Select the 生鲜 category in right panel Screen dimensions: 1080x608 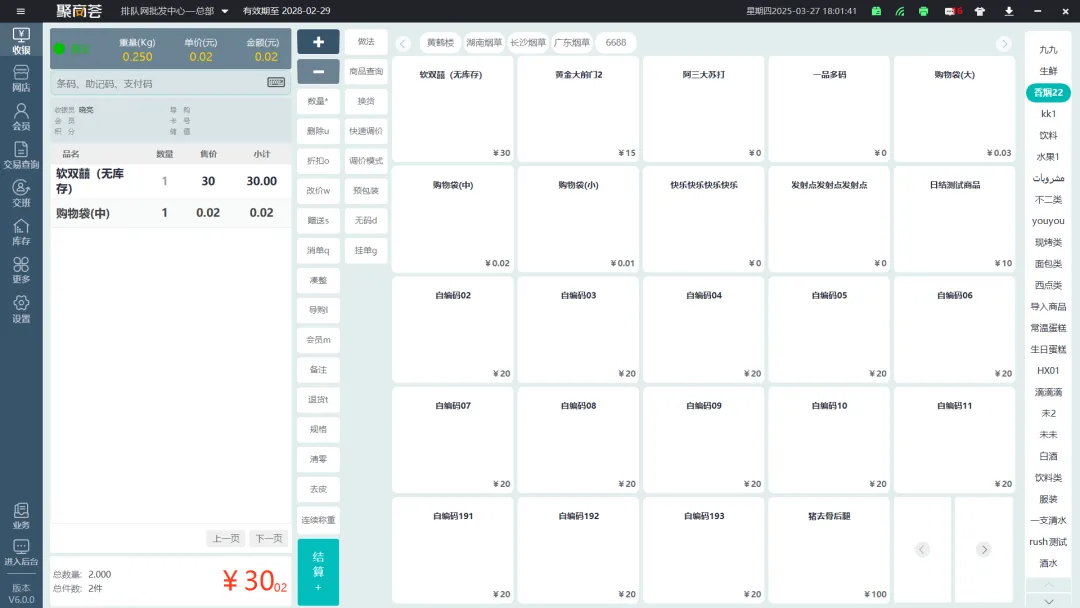[x=1048, y=71]
